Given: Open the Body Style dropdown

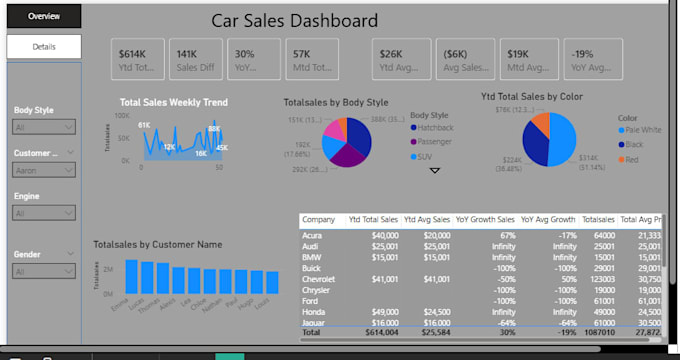Looking at the screenshot, I should (x=44, y=127).
